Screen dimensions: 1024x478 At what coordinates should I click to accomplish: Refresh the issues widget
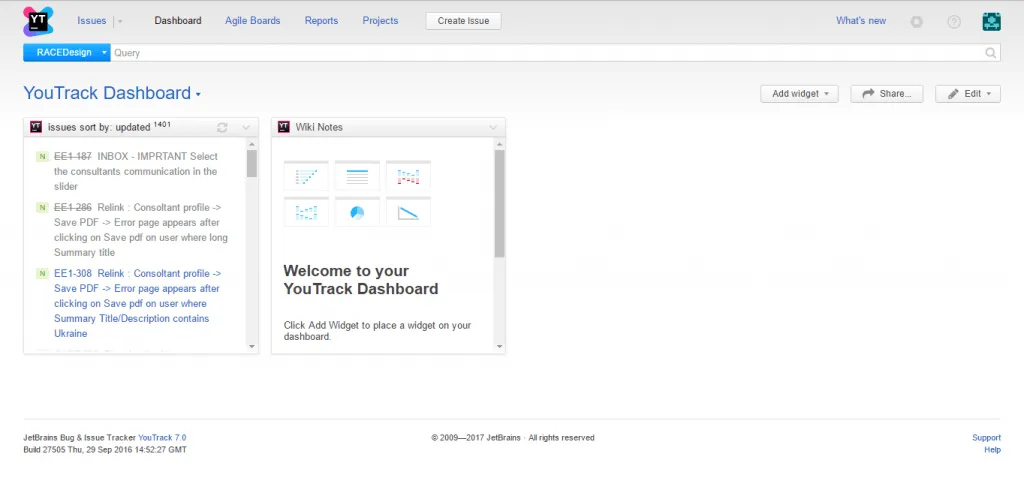[x=222, y=127]
